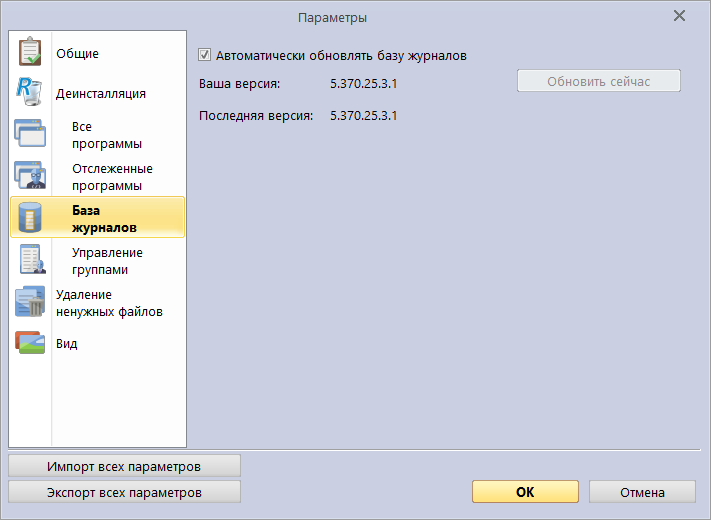The height and width of the screenshot is (520, 711).
Task: Click the General clipboard icon
Action: pos(30,52)
